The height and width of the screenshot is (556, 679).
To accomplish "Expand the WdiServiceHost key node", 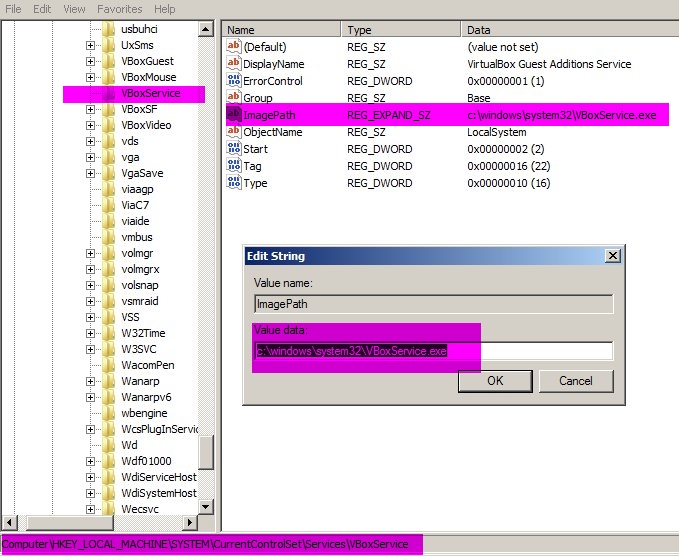I will point(90,478).
